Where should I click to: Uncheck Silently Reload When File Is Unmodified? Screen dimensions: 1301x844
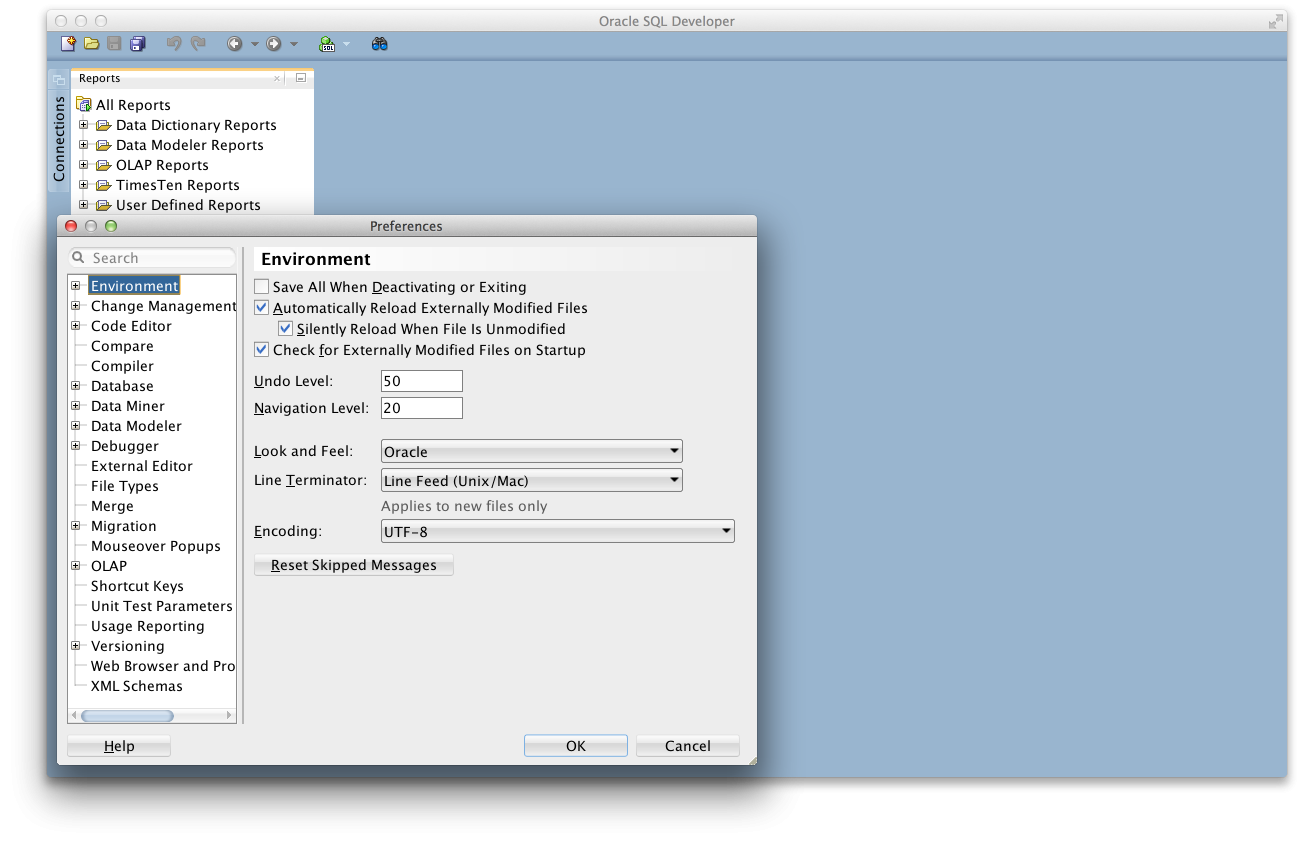286,329
